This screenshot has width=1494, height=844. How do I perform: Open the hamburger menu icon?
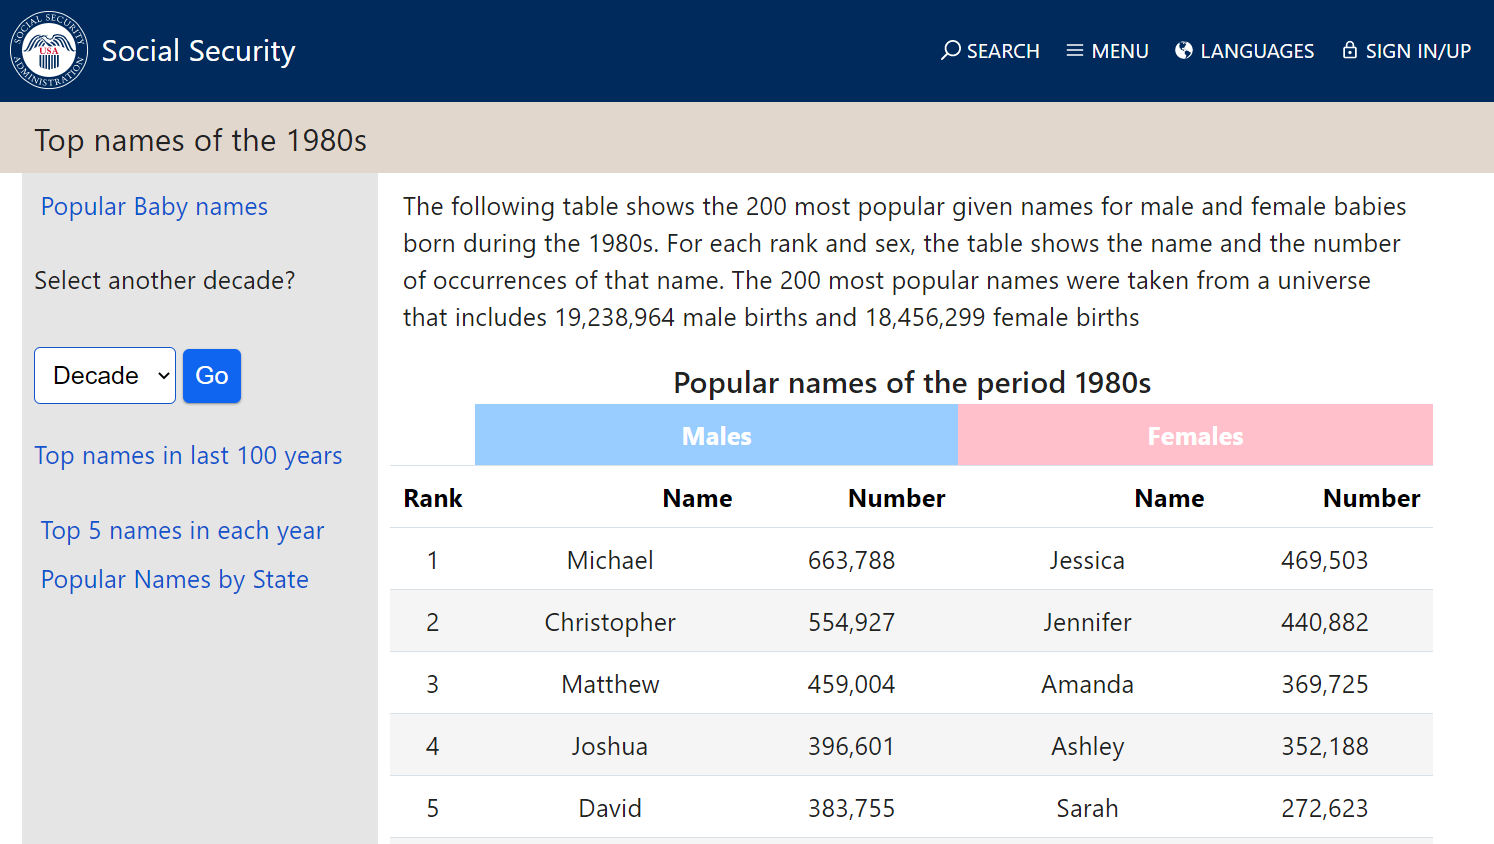(x=1075, y=51)
